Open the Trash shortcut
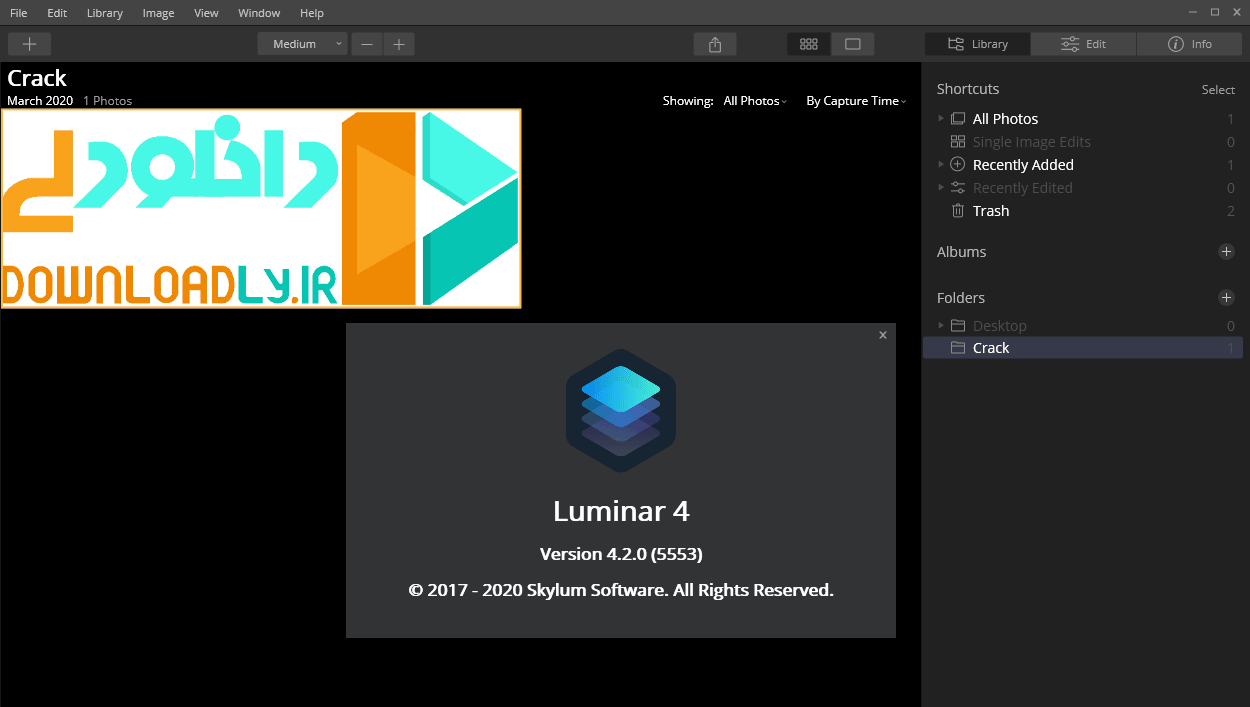The width and height of the screenshot is (1250, 707). (x=991, y=211)
